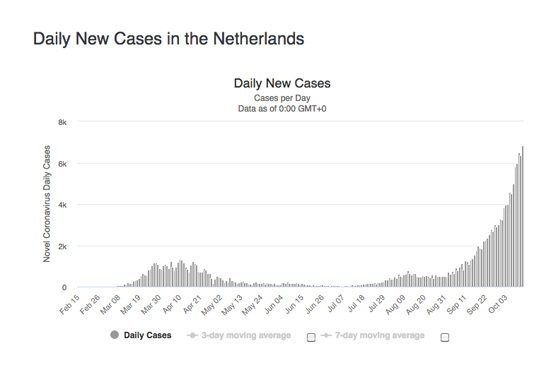Screen dimensions: 539x365
Task: Click the 3-day moving average legend label
Action: tap(246, 335)
